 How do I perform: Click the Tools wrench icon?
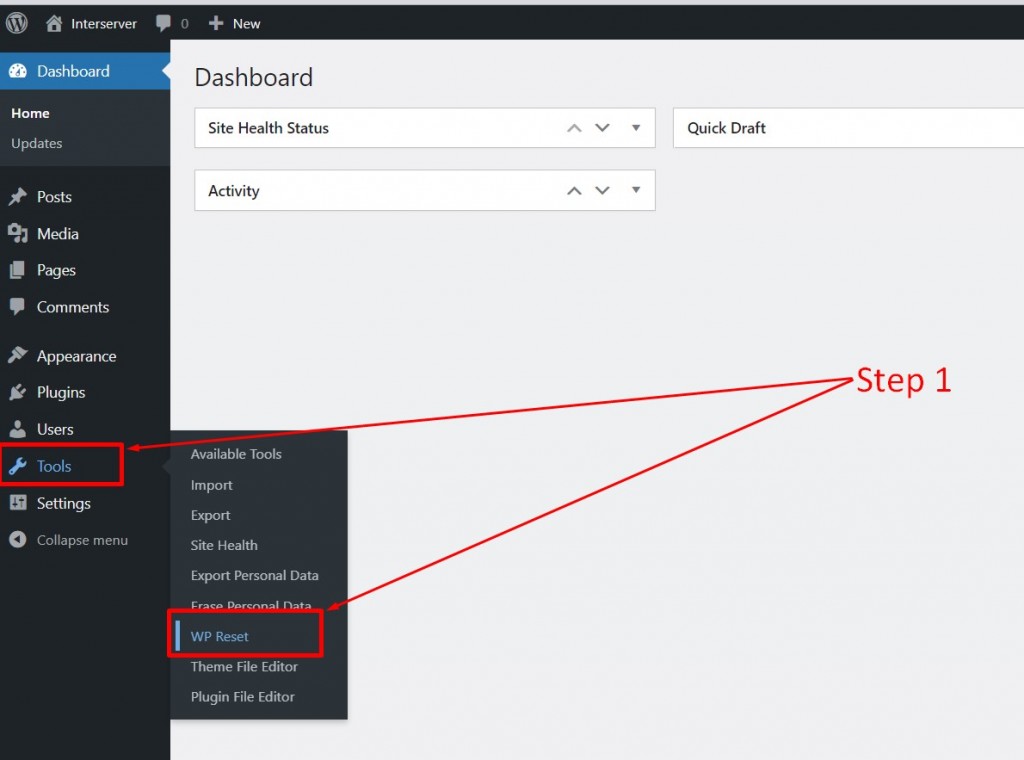[18, 466]
